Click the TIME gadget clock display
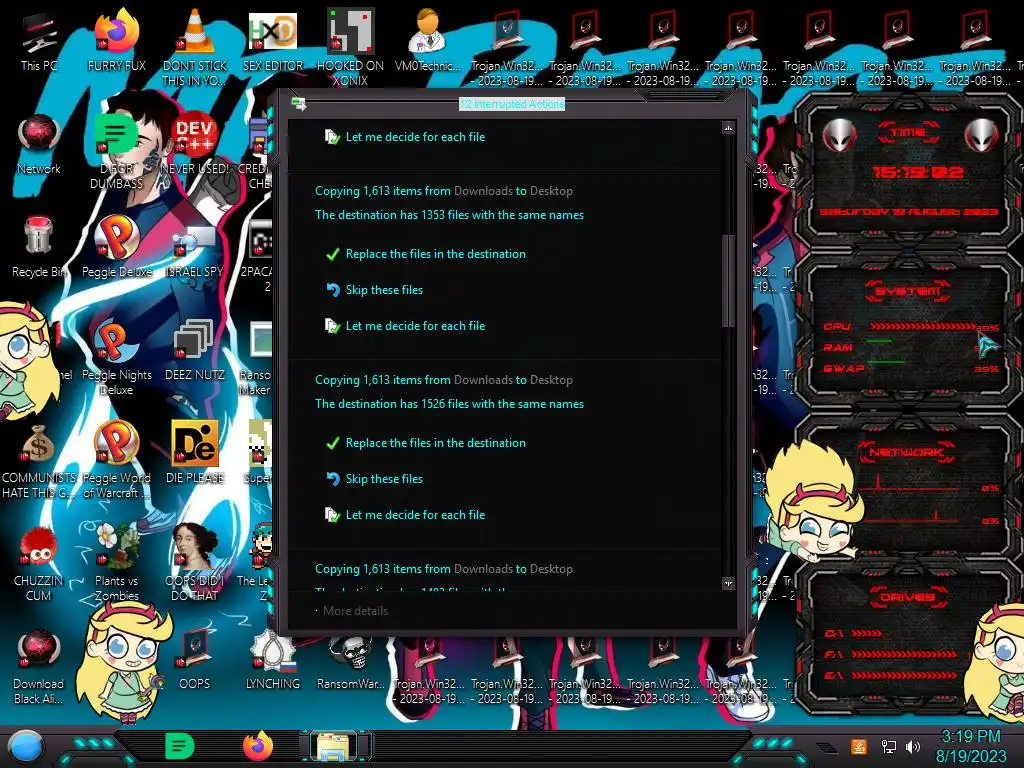 pyautogui.click(x=918, y=172)
